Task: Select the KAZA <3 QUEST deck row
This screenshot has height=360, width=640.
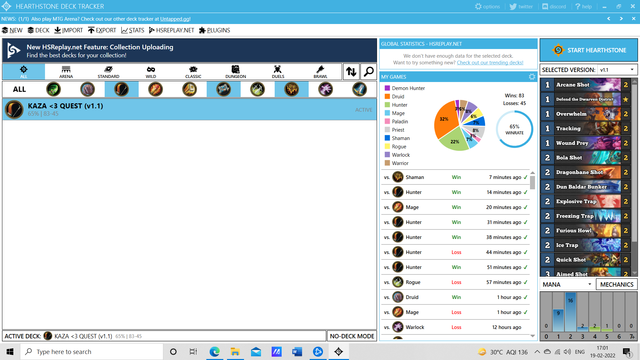Action: (189, 109)
